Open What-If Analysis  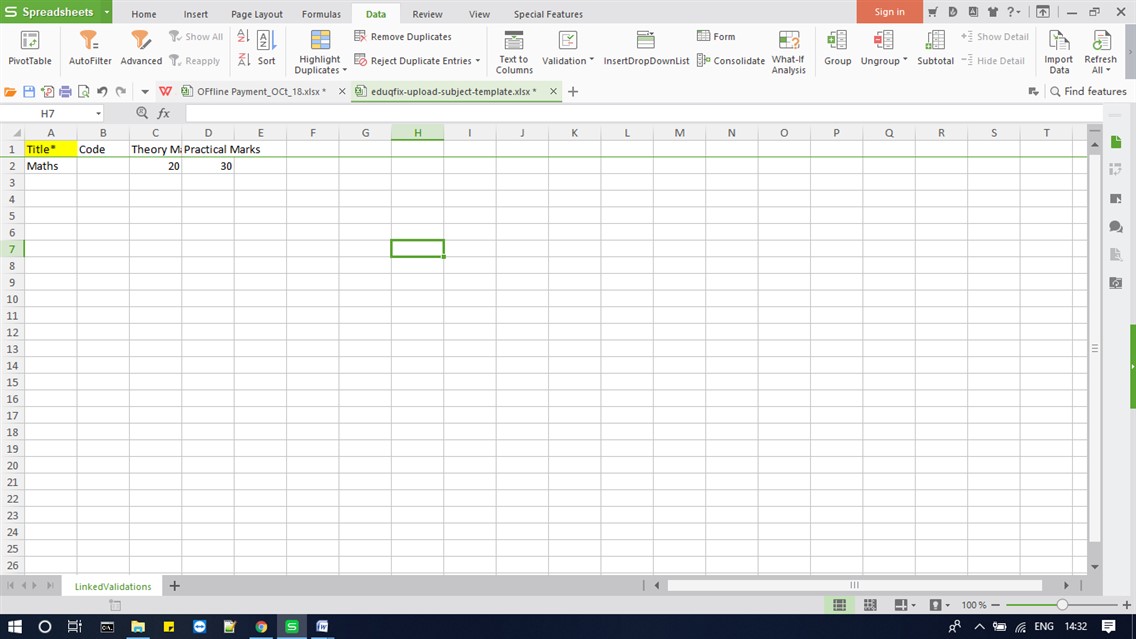tap(788, 52)
